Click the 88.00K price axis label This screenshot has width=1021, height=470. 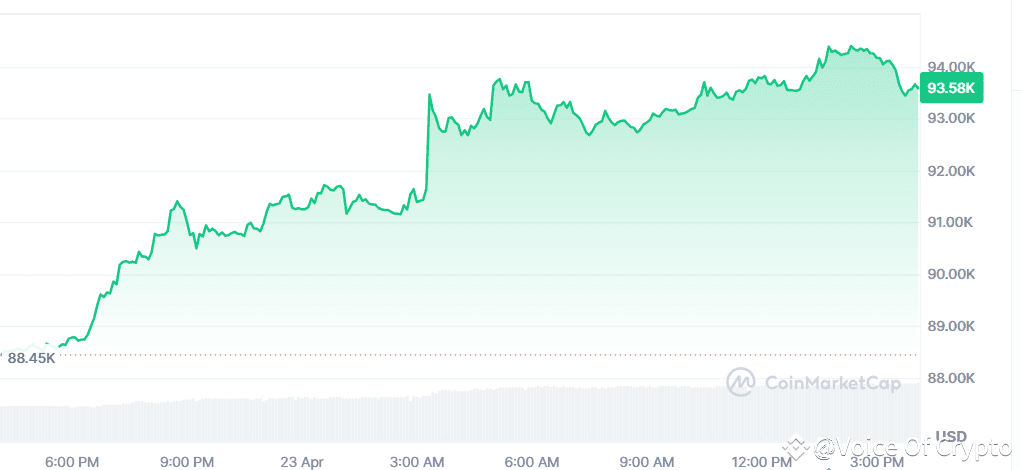951,378
